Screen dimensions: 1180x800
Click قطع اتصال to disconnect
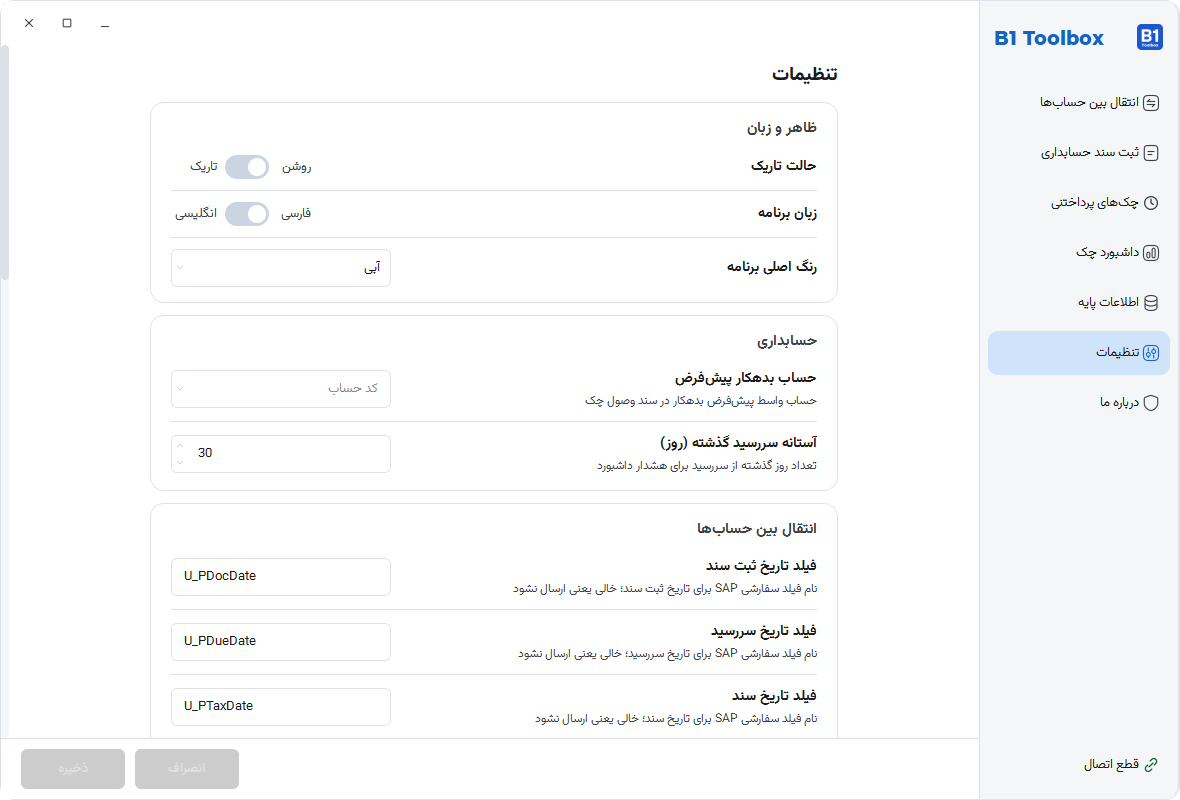tap(1078, 765)
